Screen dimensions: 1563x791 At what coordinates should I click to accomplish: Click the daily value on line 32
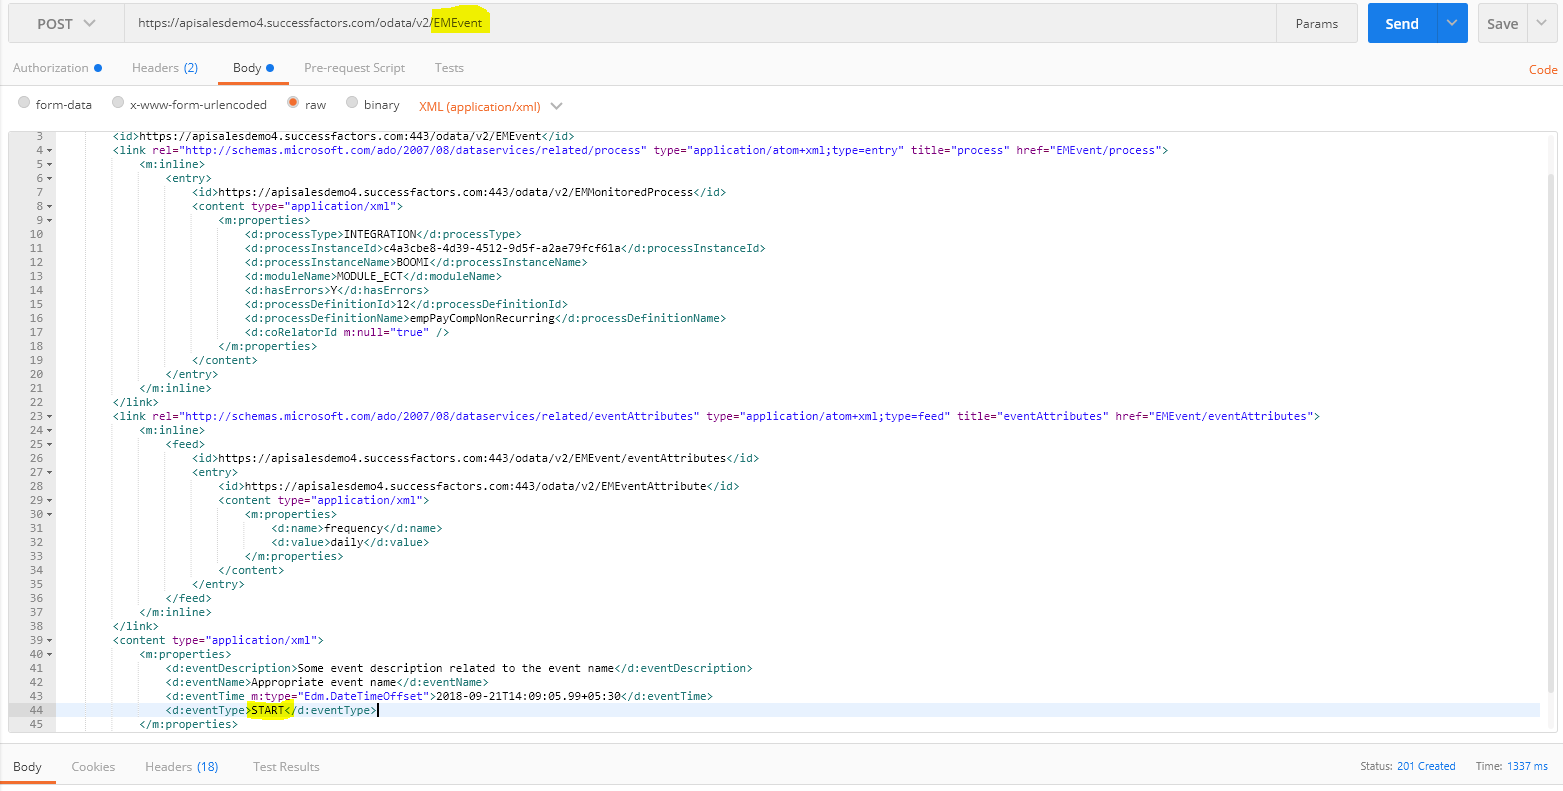tap(347, 542)
